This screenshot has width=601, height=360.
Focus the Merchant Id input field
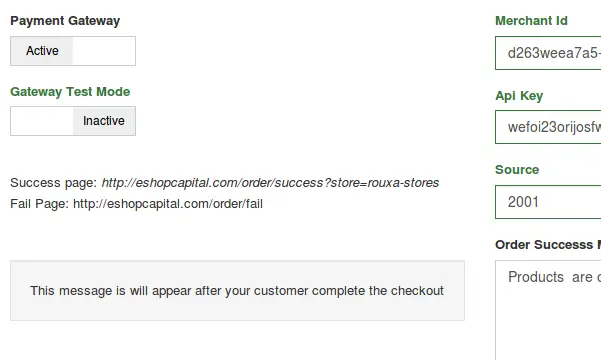click(x=548, y=53)
